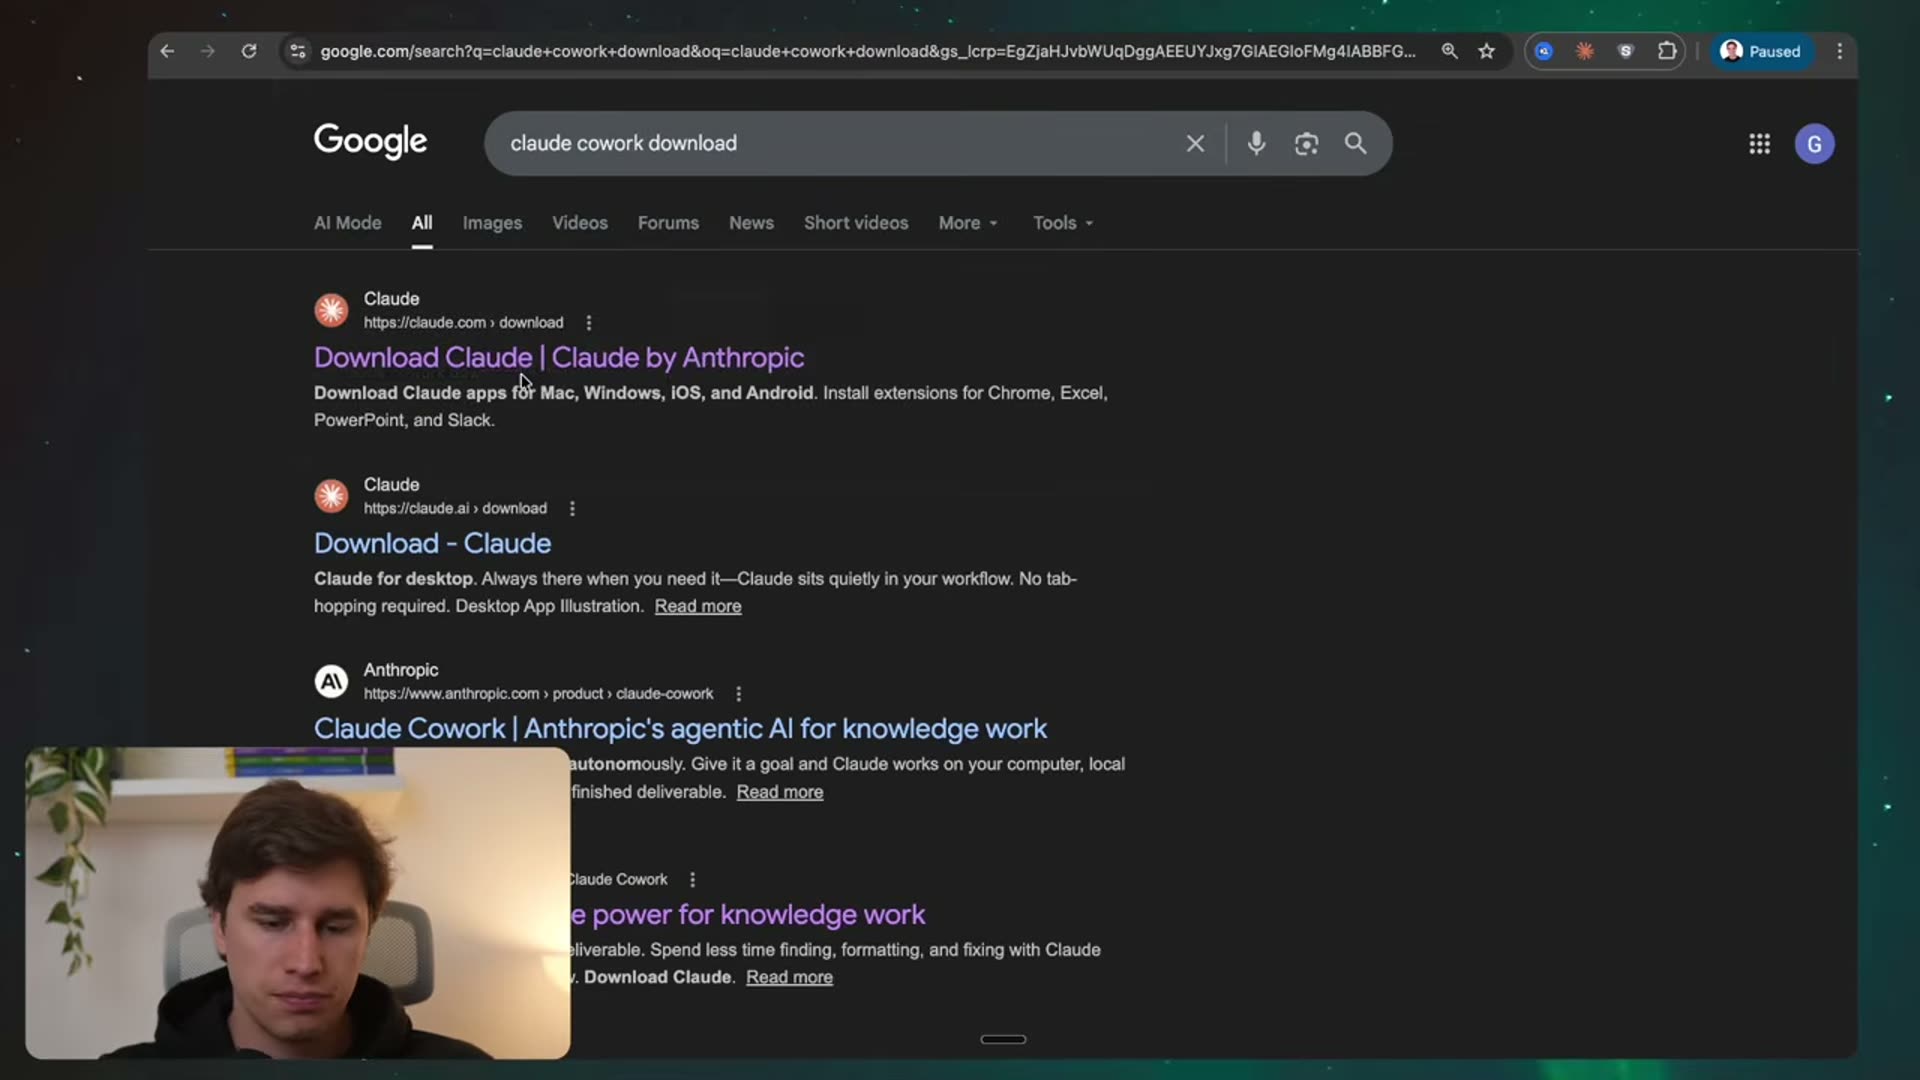
Task: Open options menu for claude.com result
Action: tap(589, 323)
